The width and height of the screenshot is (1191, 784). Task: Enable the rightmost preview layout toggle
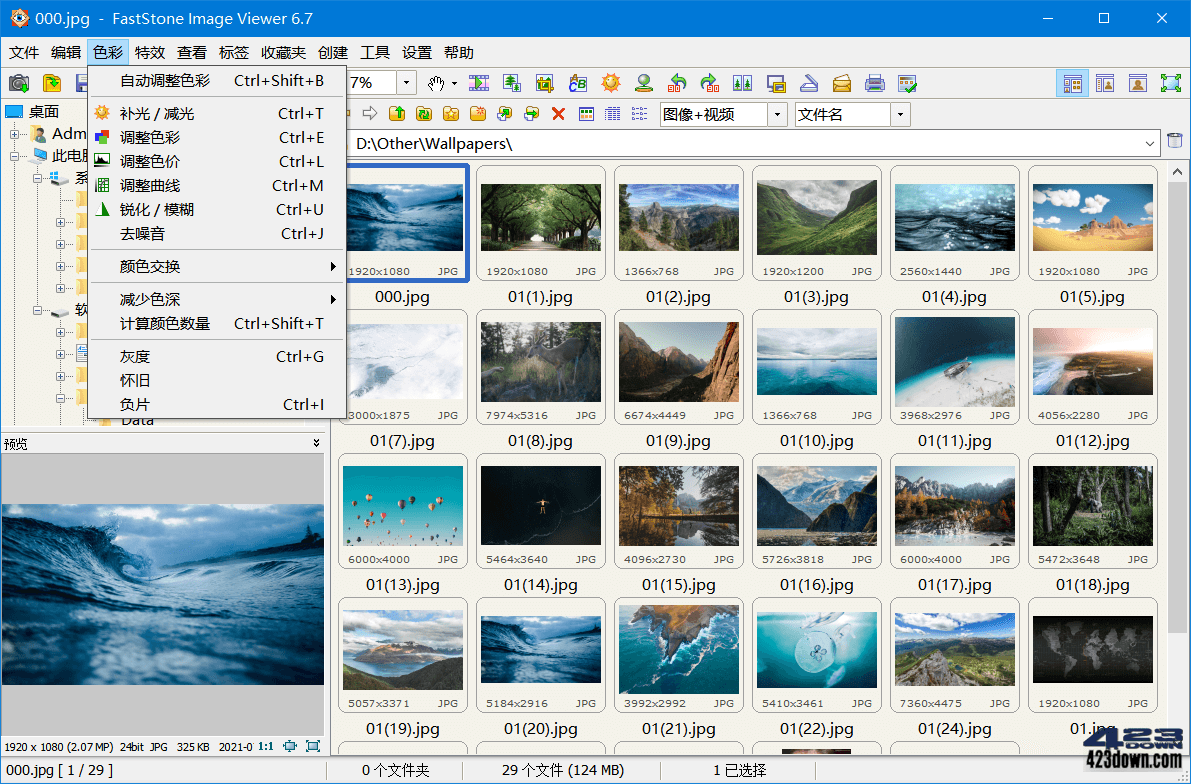tap(1137, 83)
